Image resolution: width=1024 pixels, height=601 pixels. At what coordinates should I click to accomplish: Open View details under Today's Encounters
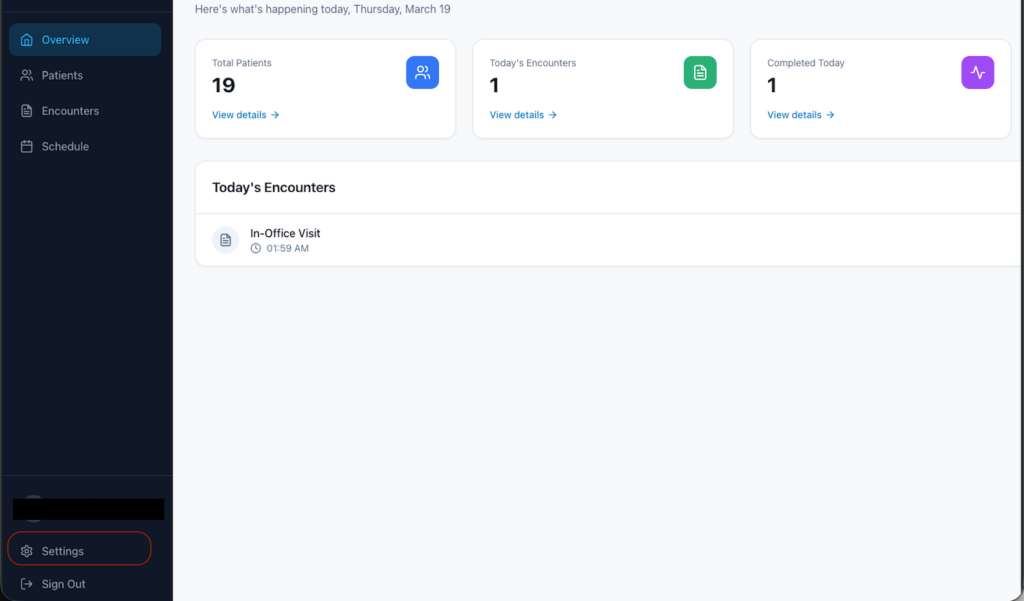click(523, 115)
